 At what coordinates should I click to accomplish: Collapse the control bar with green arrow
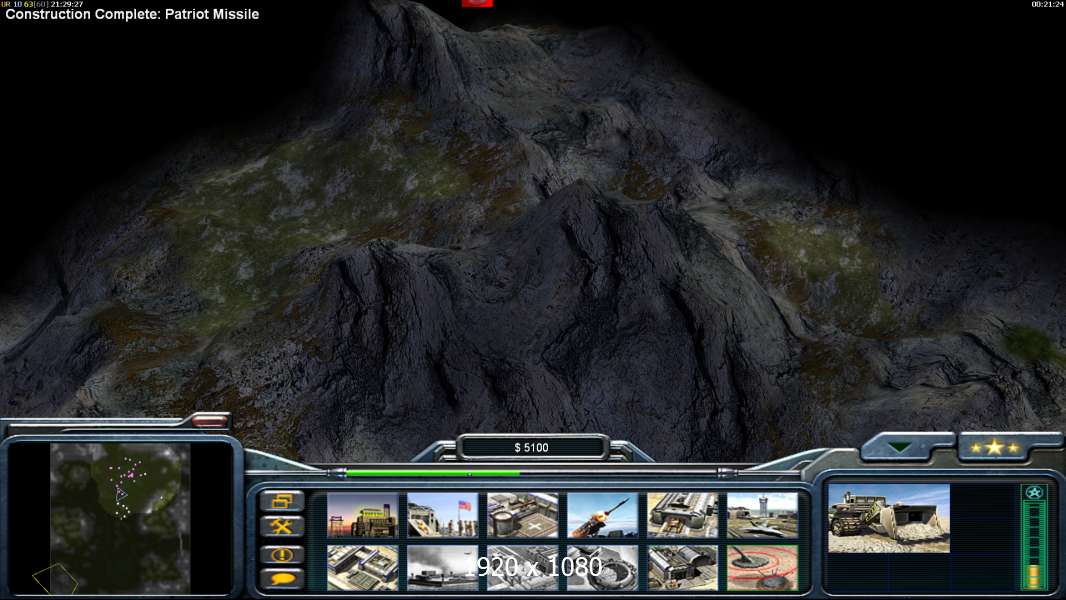(901, 447)
